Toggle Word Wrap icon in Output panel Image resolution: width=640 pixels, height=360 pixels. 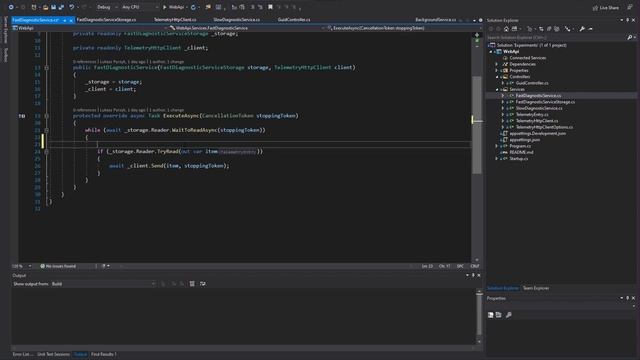(202, 284)
